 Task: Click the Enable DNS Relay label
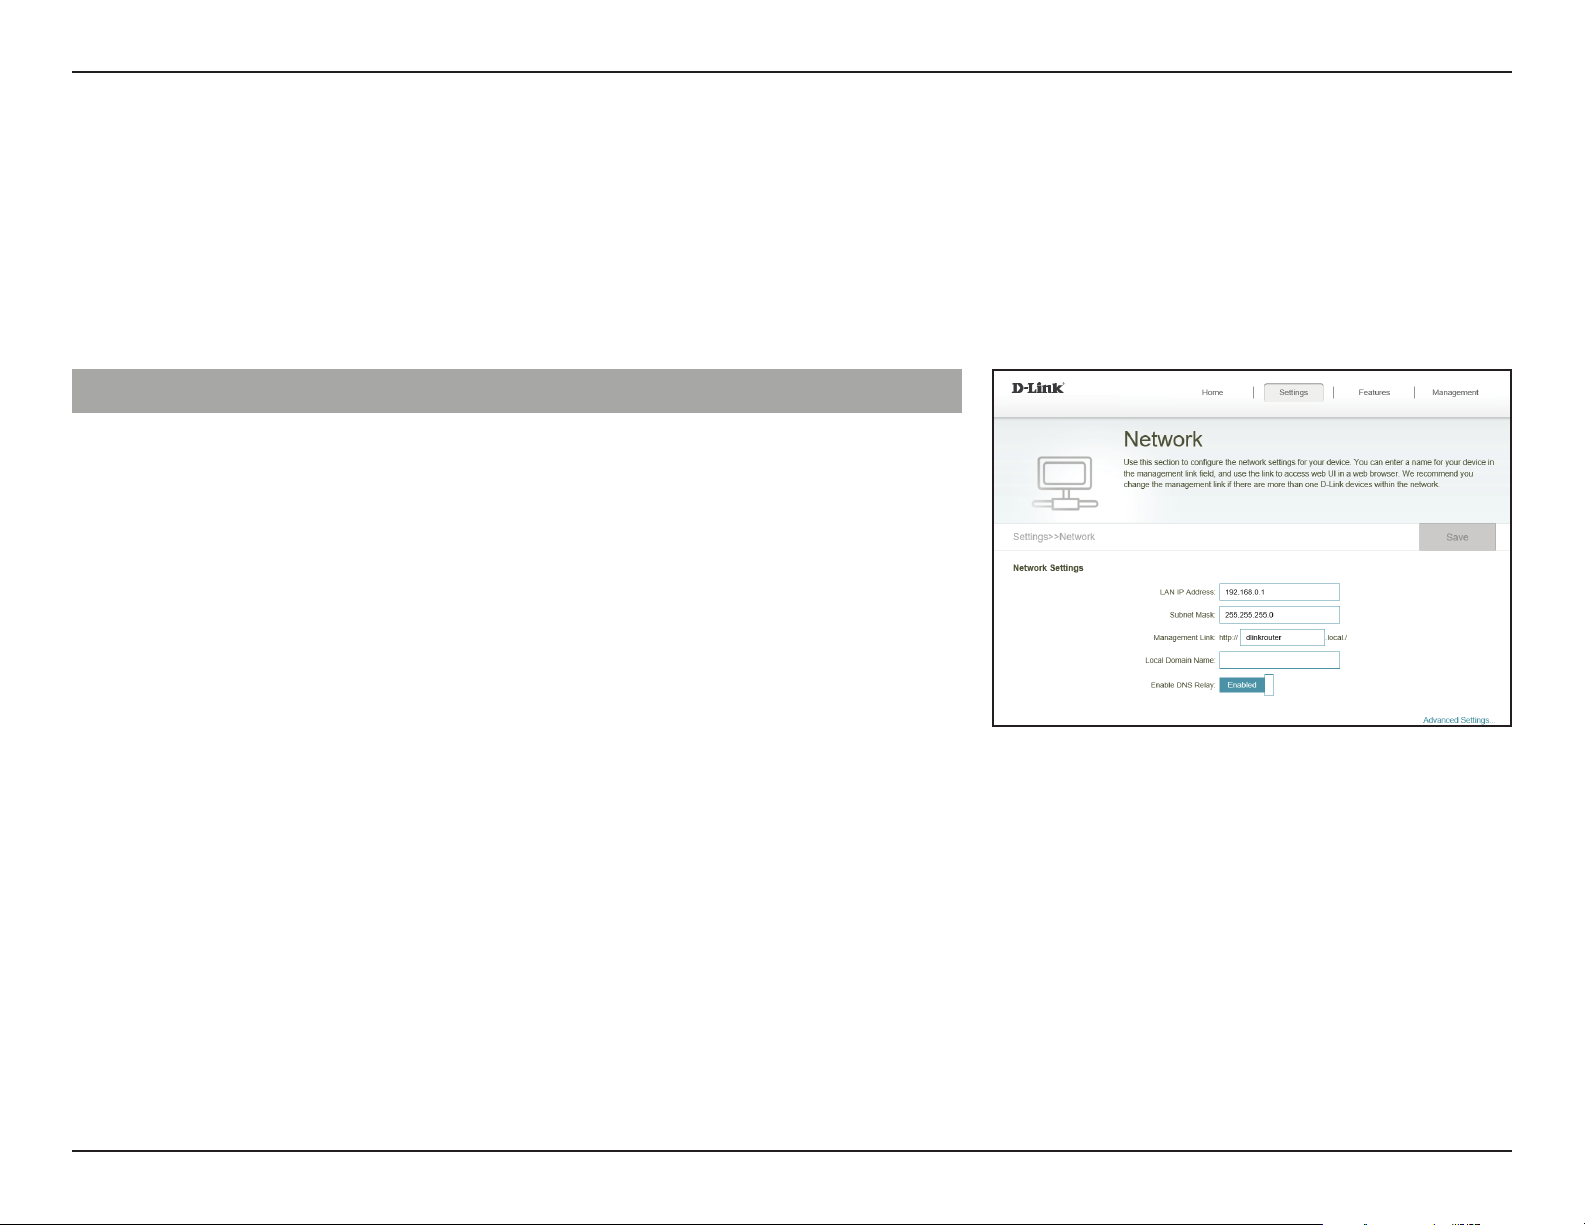click(x=1183, y=686)
